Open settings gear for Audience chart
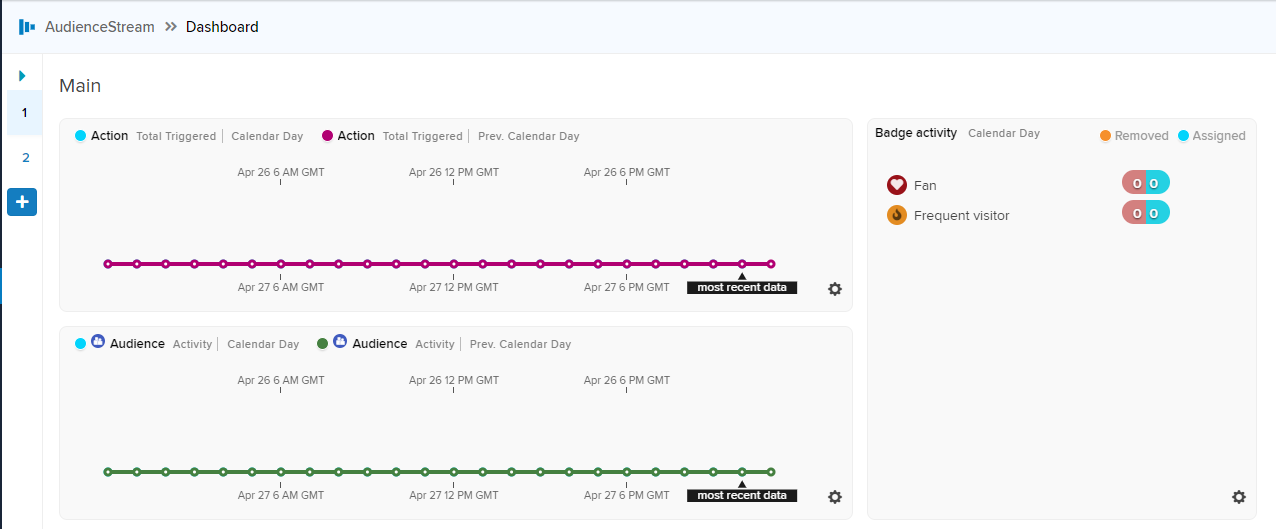The image size is (1276, 529). coord(835,497)
